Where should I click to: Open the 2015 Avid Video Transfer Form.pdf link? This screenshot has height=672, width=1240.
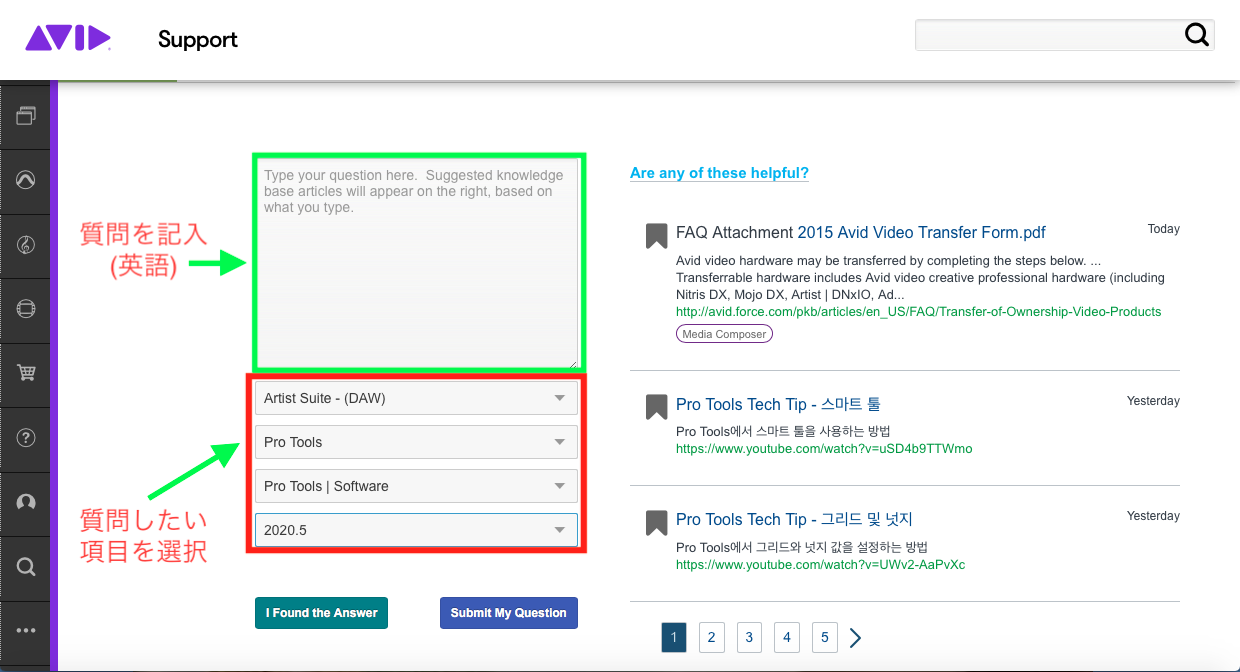tap(921, 233)
